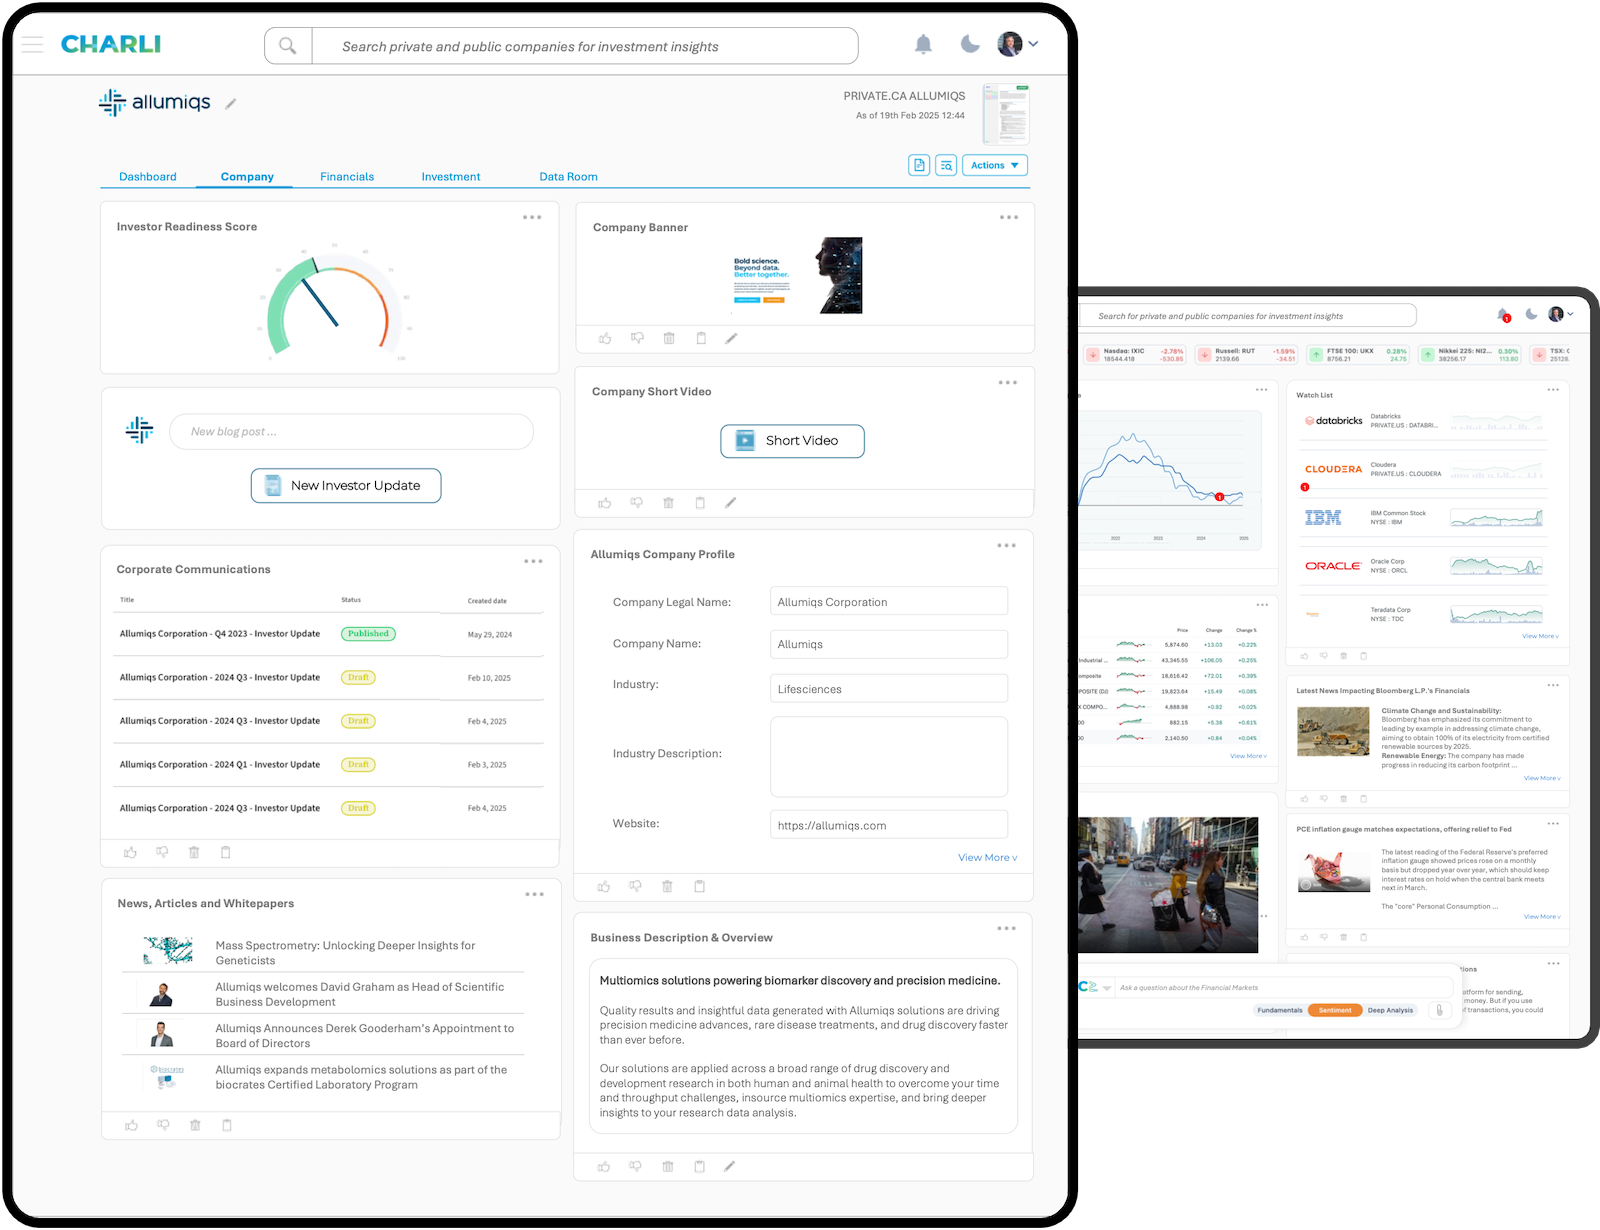Click trash icon under News, Articles card

(x=195, y=1126)
